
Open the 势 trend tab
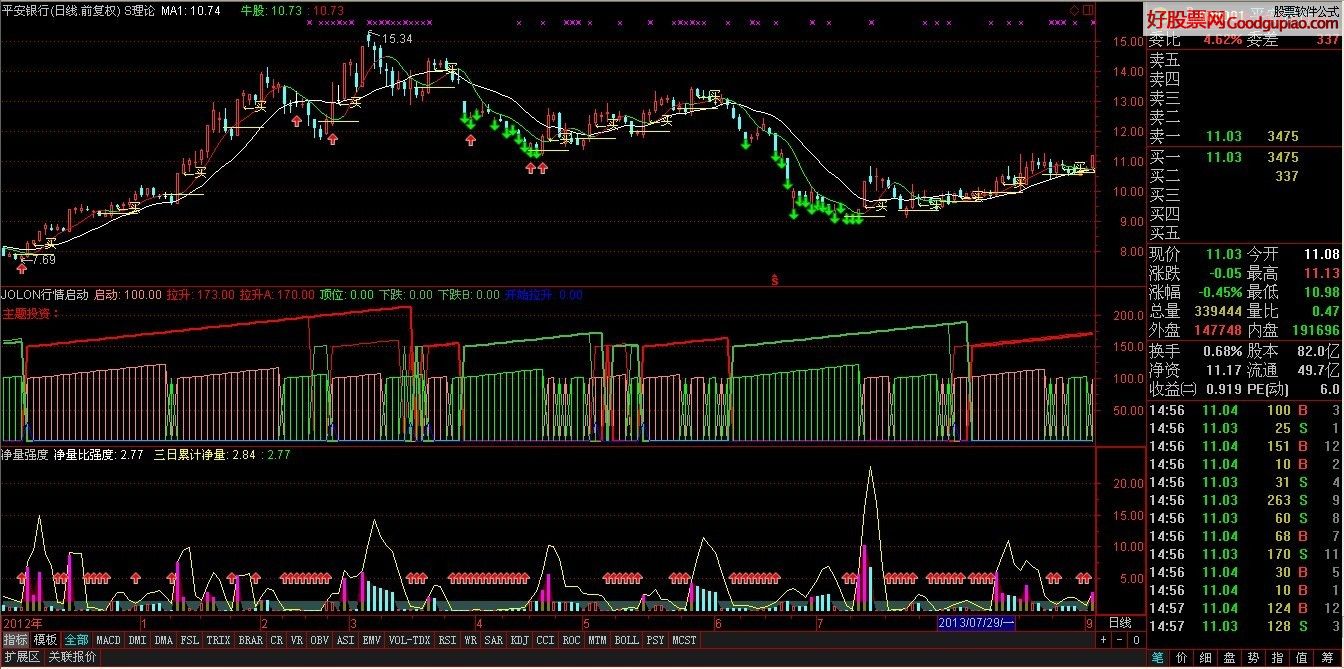coord(1253,658)
